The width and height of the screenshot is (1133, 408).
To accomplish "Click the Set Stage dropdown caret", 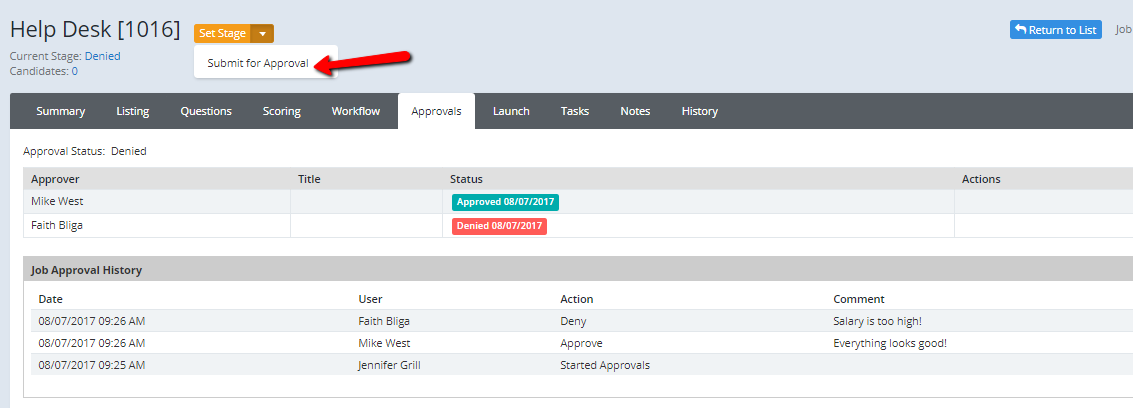I will tap(262, 34).
